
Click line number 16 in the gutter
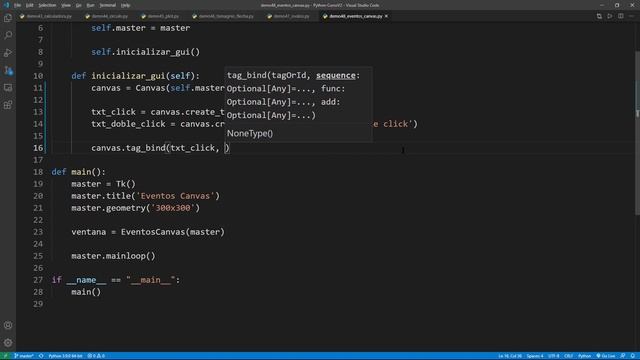tap(38, 148)
